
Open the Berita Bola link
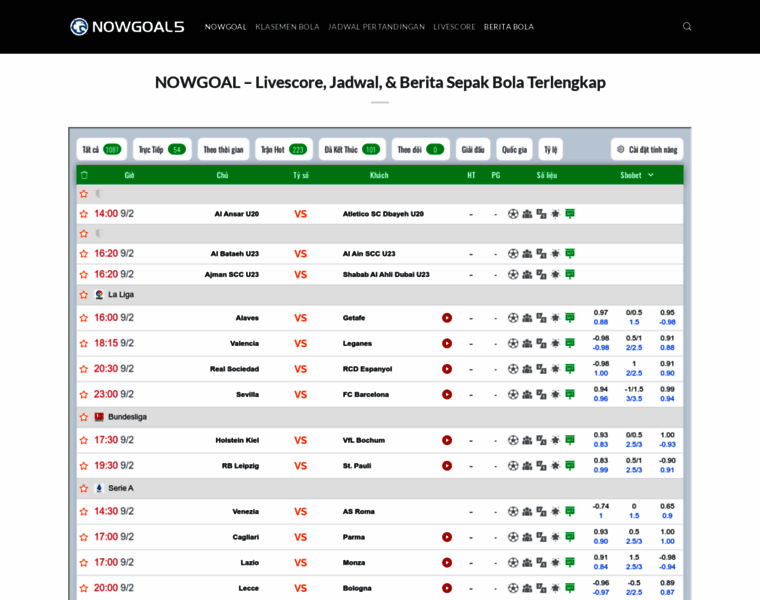tap(509, 27)
